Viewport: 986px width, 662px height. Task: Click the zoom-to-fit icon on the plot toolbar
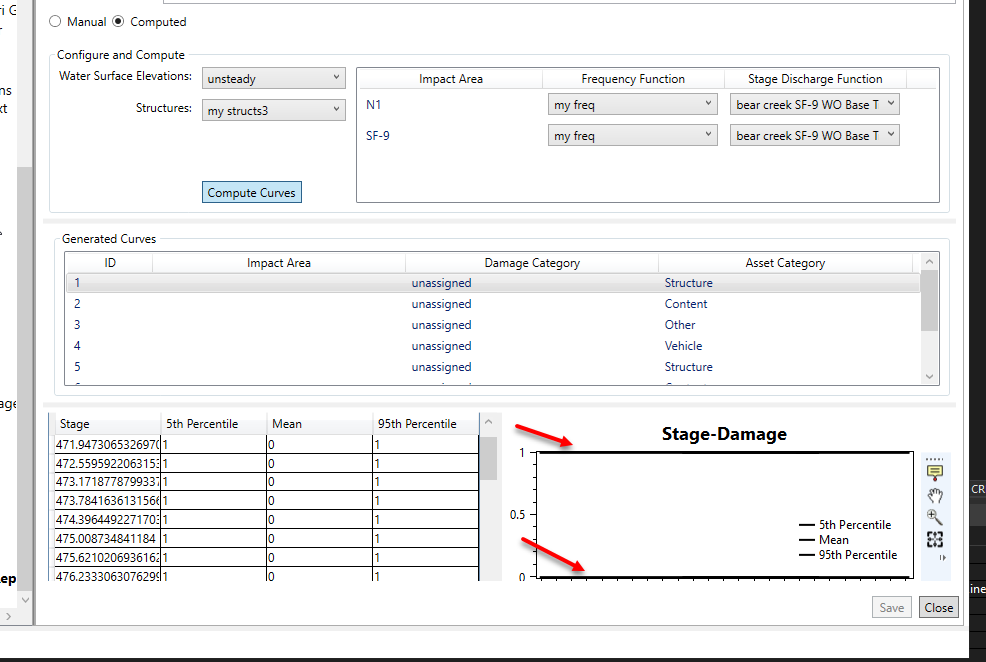[934, 539]
